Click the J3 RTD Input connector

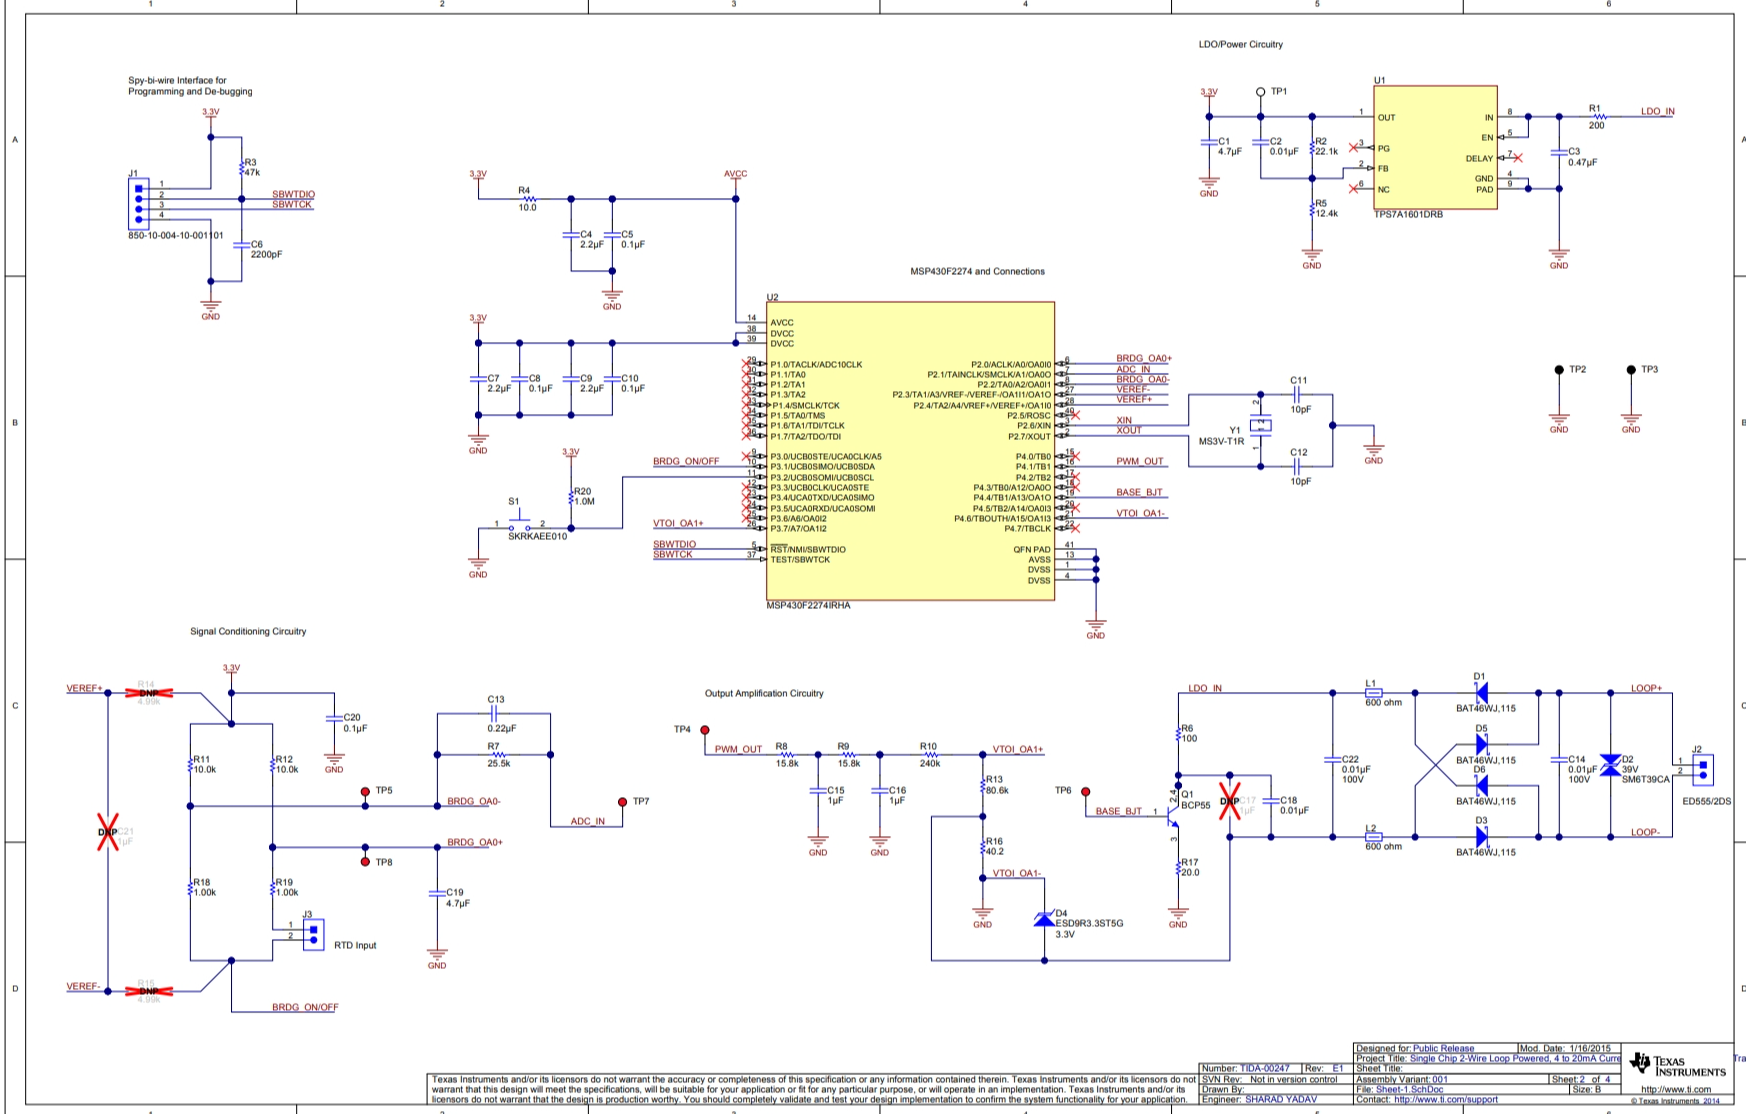click(313, 934)
